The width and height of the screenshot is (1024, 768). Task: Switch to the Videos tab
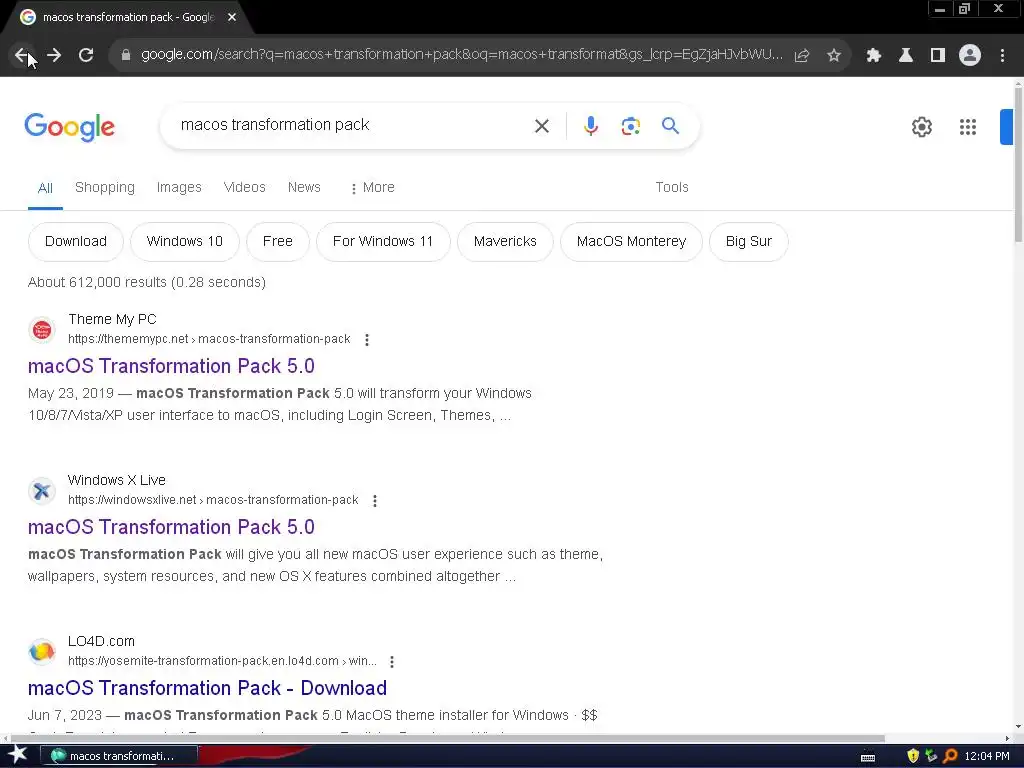244,187
